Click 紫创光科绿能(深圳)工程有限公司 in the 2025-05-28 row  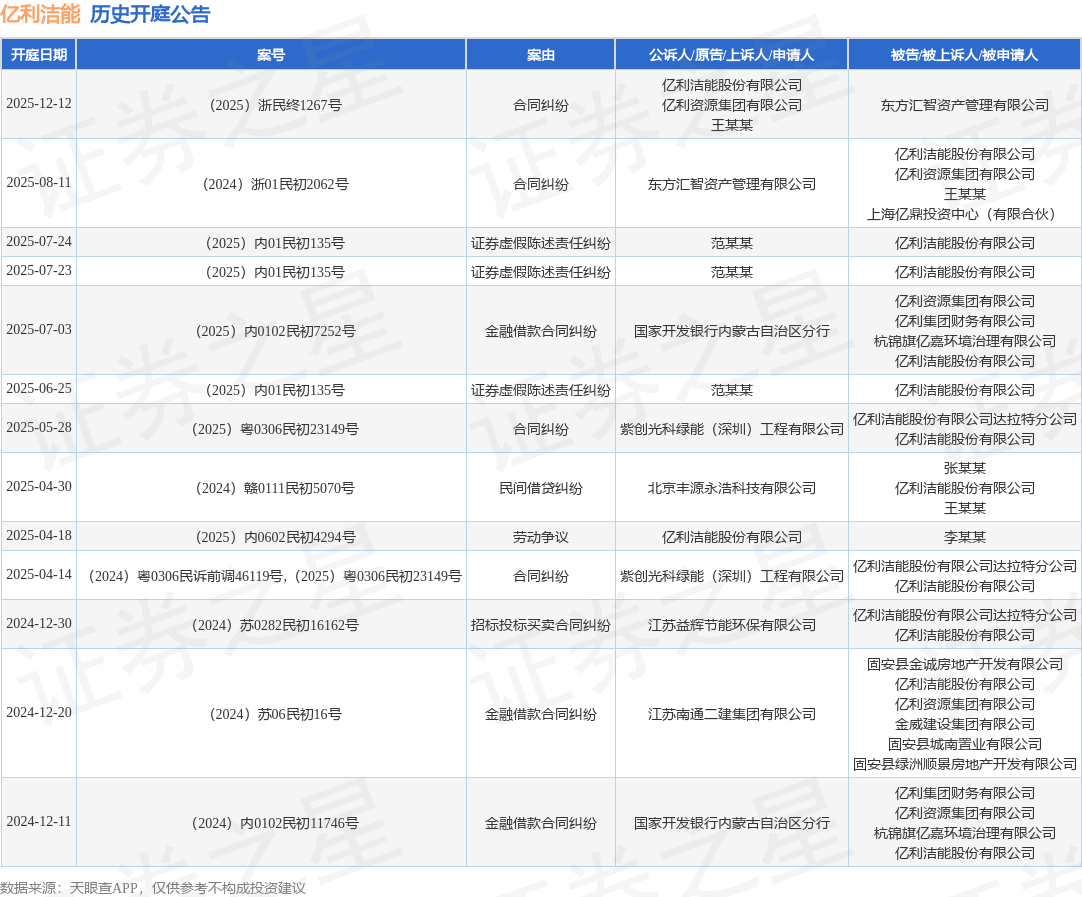click(x=731, y=429)
